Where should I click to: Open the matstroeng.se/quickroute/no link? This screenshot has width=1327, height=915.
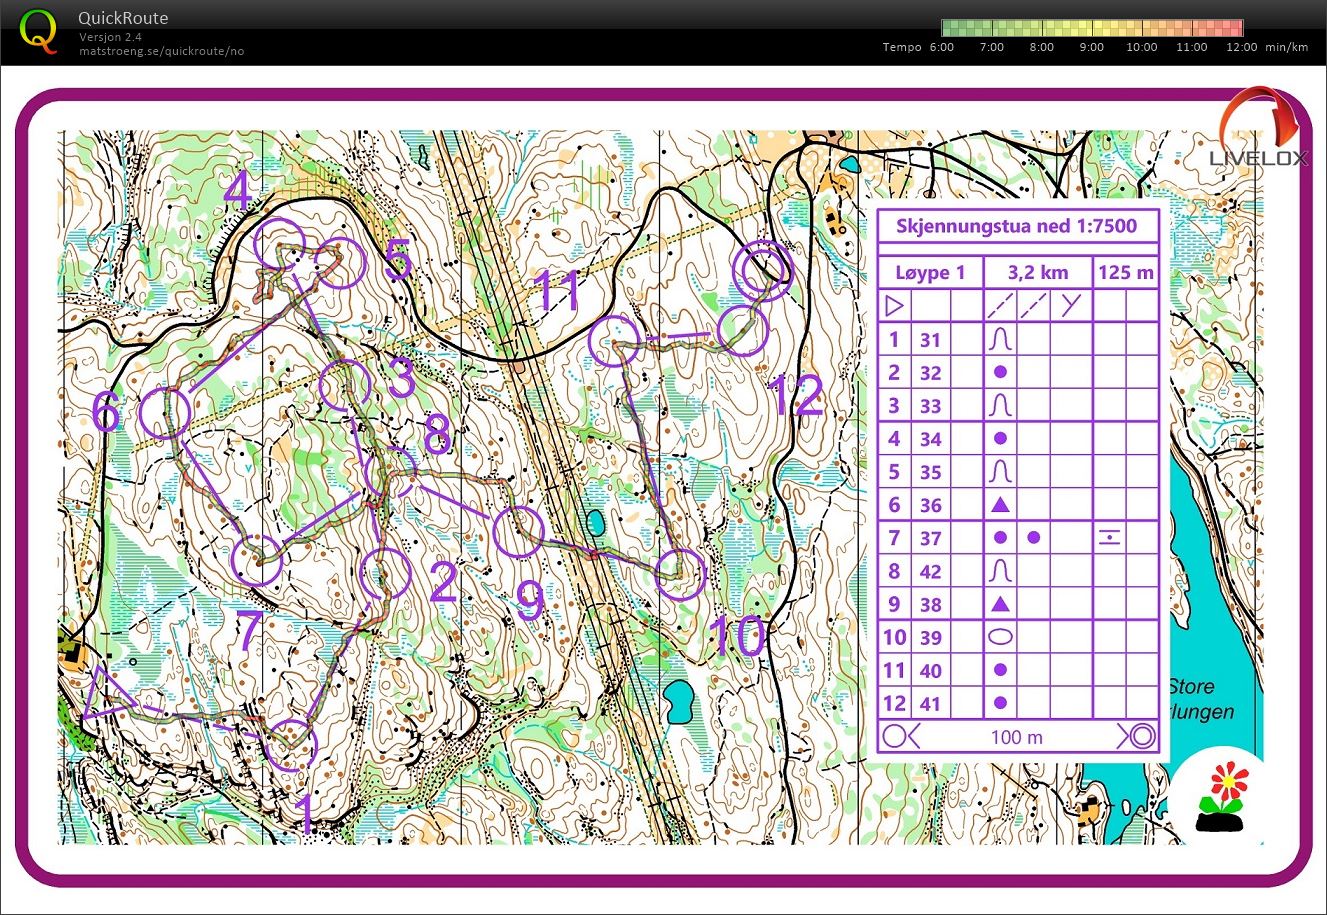coord(161,51)
